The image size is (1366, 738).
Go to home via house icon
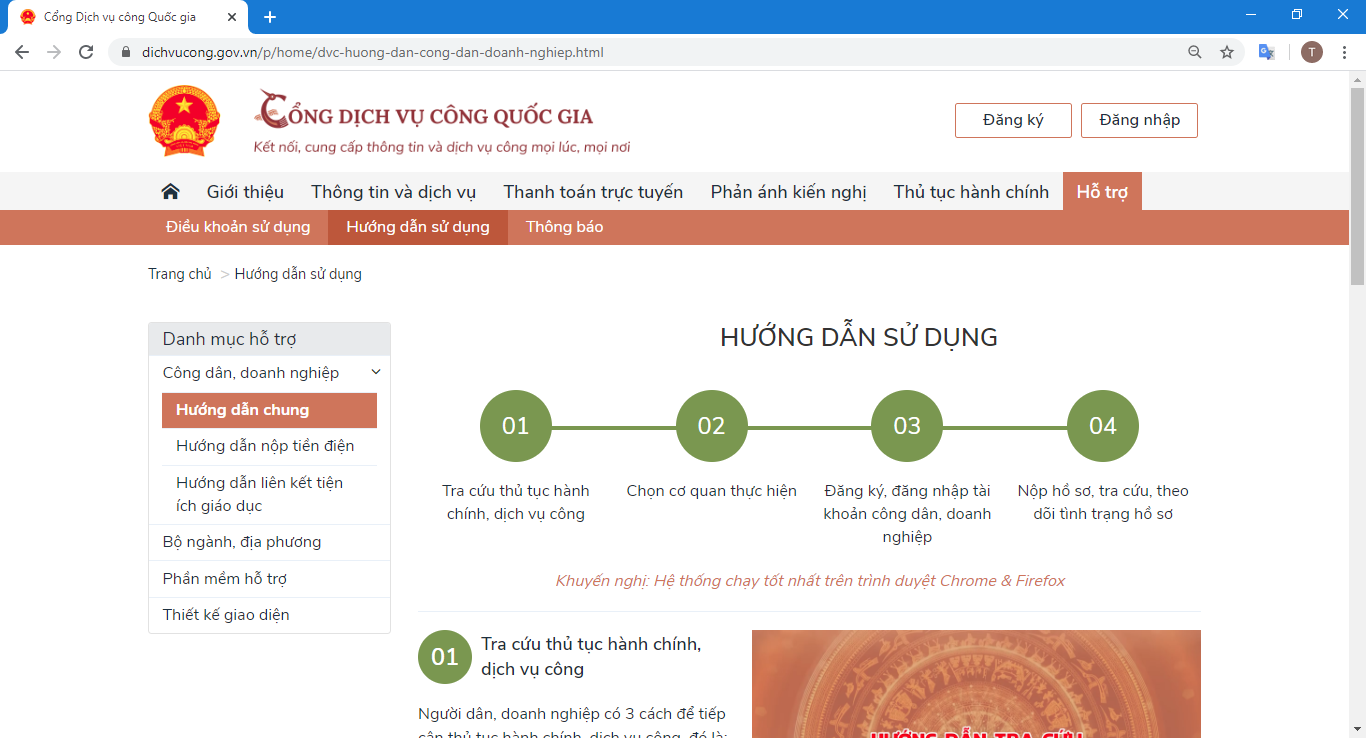[171, 191]
